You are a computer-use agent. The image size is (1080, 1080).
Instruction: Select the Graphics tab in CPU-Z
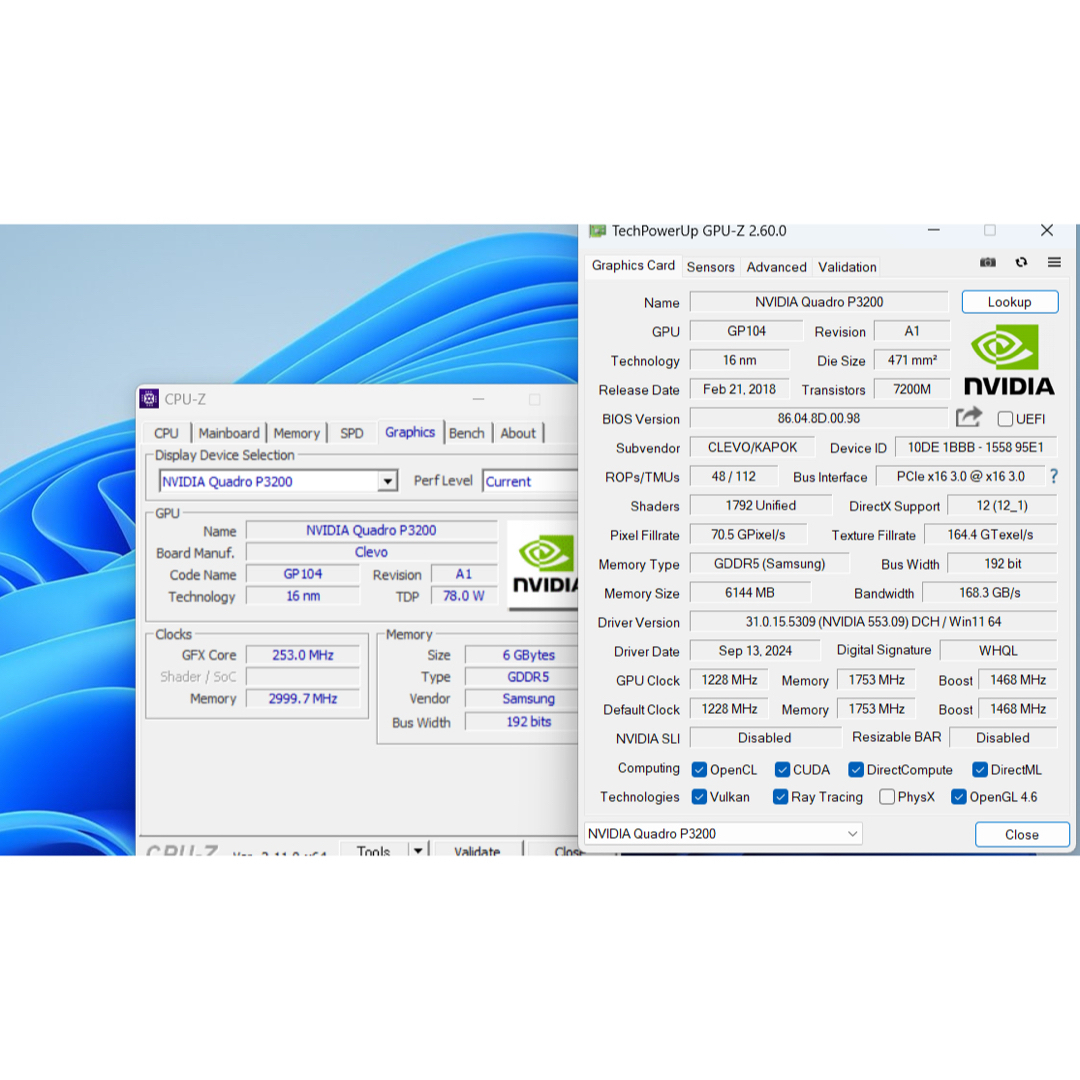pos(410,432)
